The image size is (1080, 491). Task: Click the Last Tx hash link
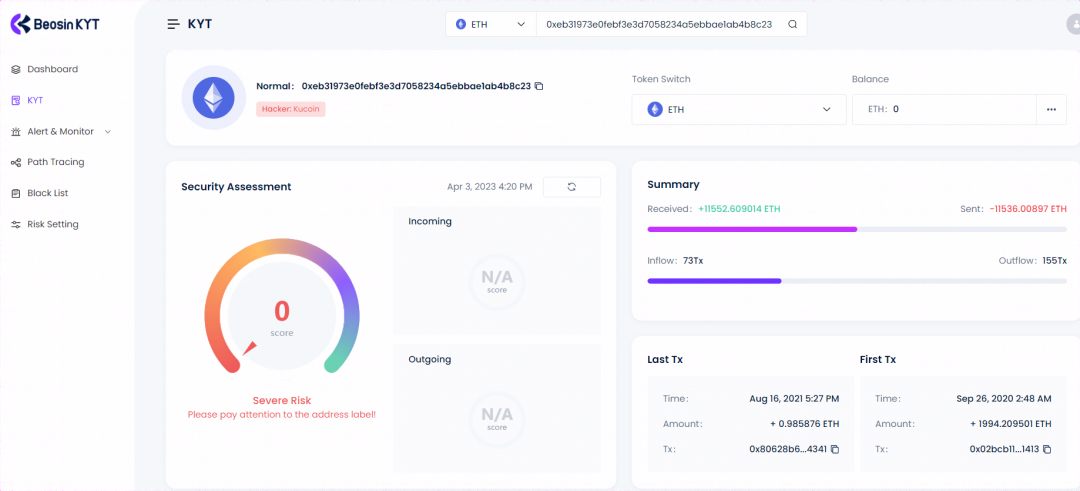787,450
